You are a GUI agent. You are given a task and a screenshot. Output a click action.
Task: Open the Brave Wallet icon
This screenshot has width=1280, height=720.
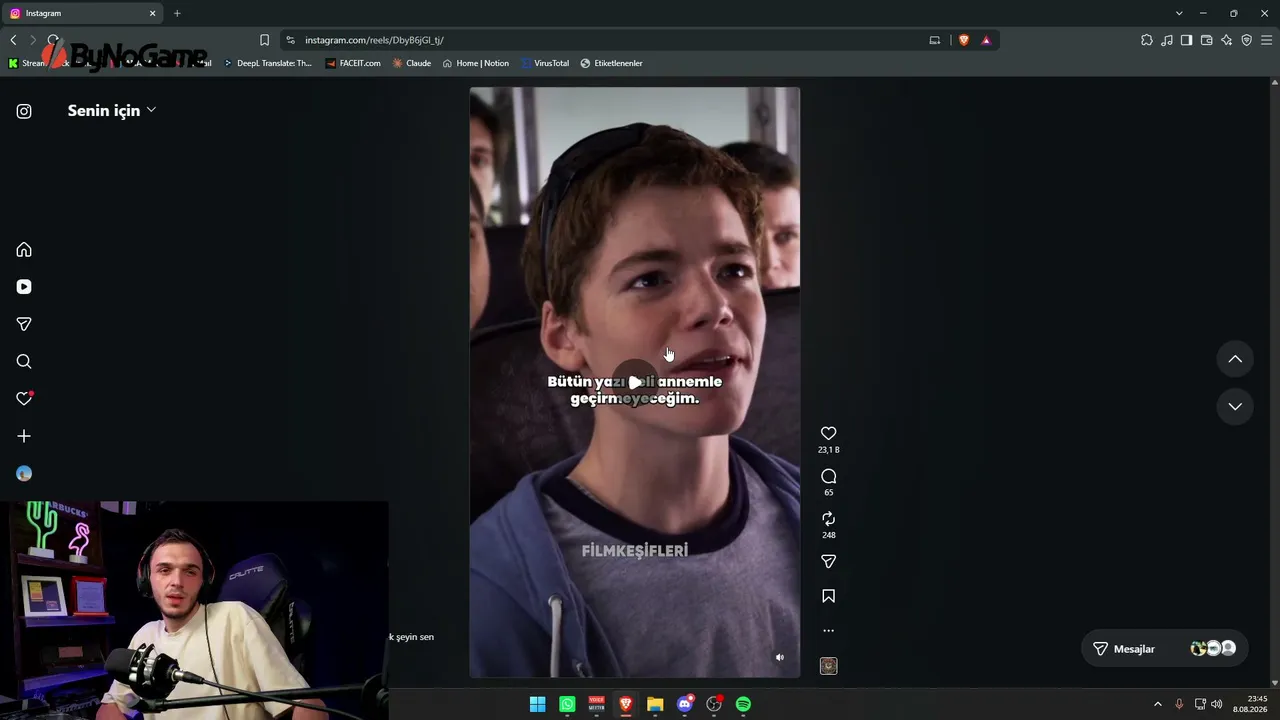click(x=1206, y=40)
